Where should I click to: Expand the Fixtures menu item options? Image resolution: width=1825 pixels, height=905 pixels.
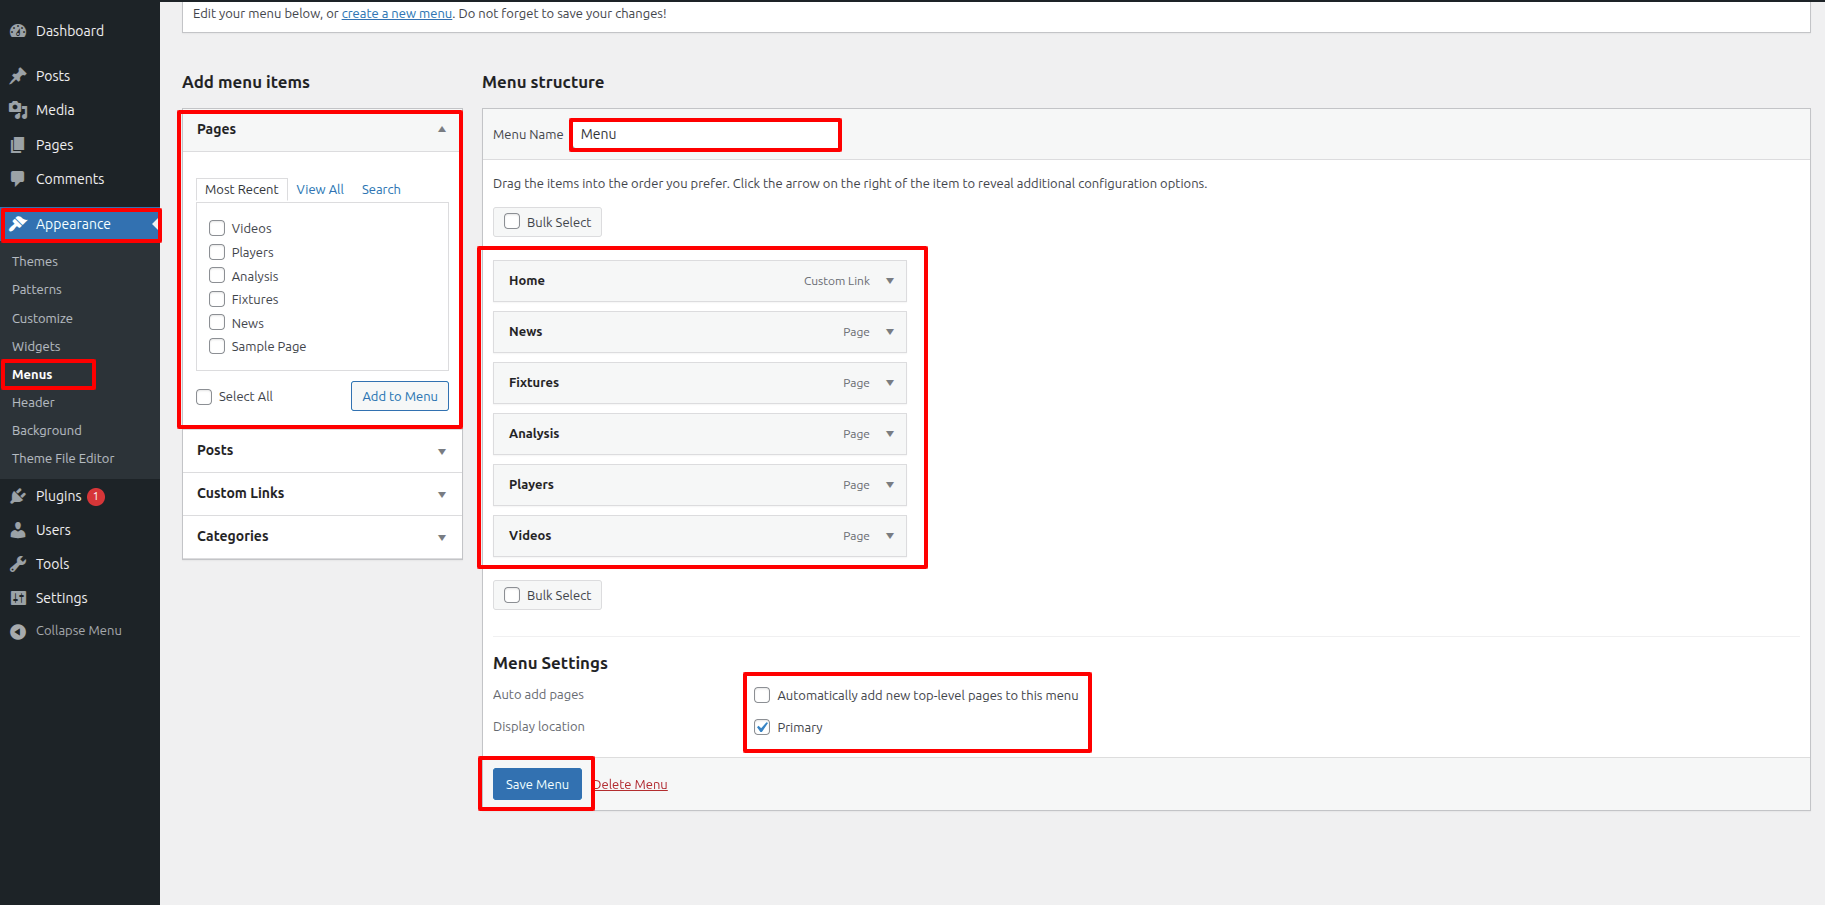coord(890,383)
